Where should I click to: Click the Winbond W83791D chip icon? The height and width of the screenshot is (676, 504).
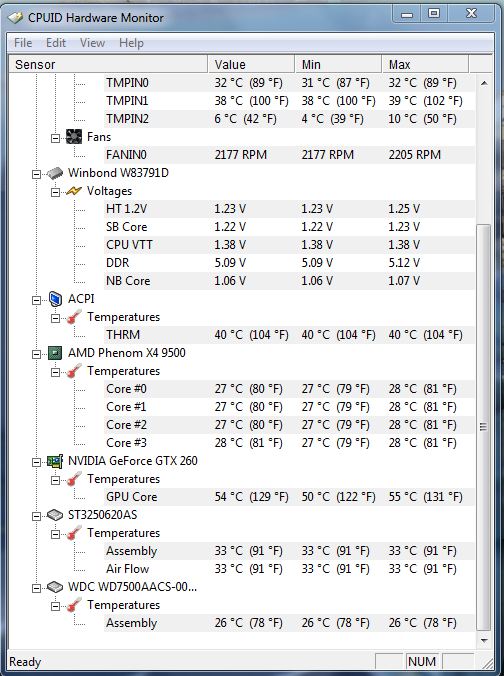(x=55, y=173)
